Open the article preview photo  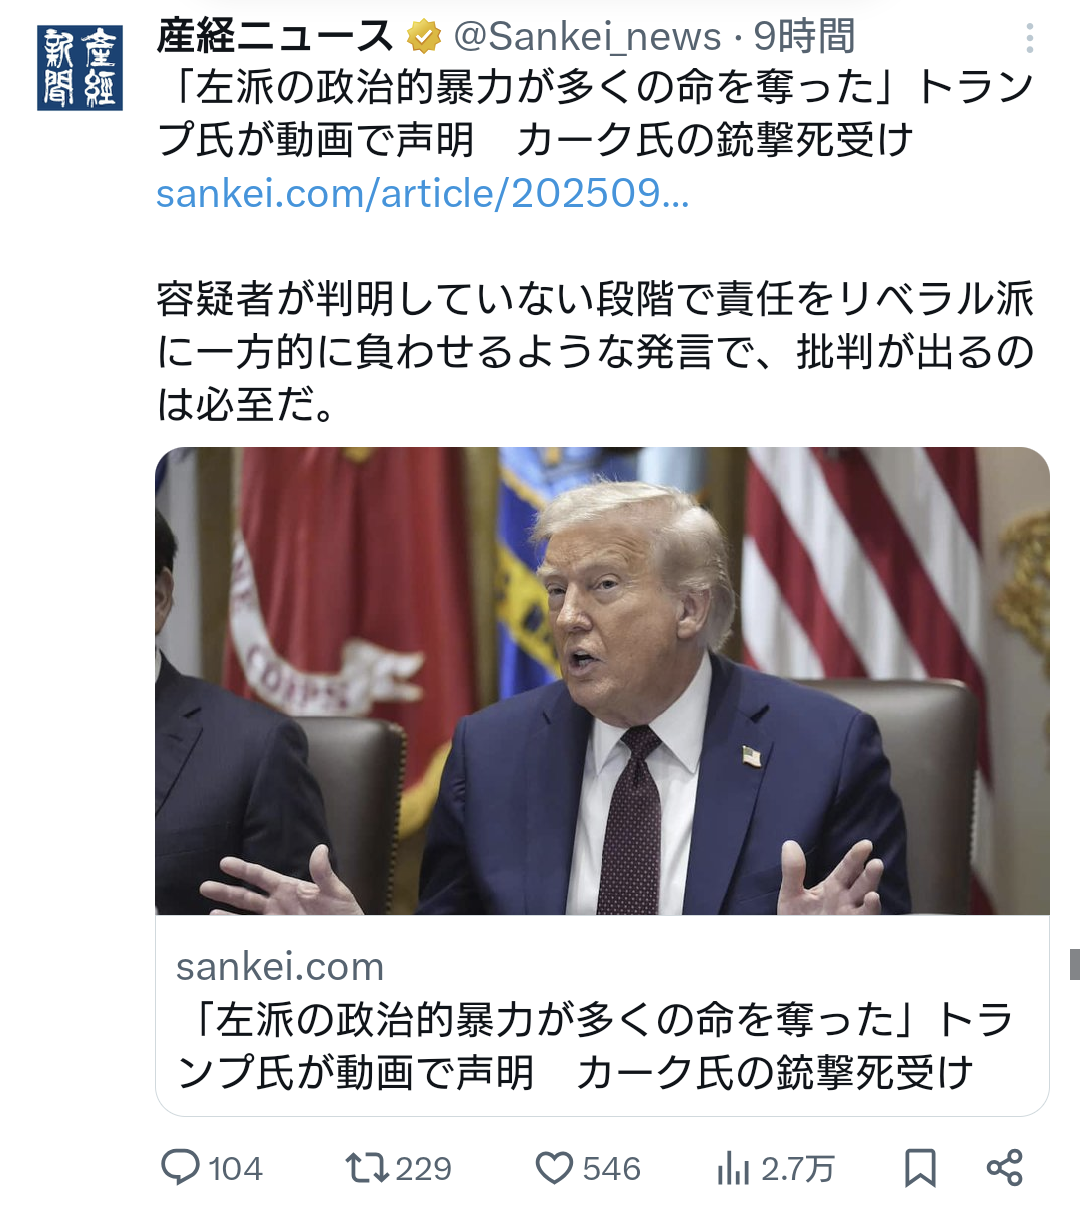click(602, 681)
